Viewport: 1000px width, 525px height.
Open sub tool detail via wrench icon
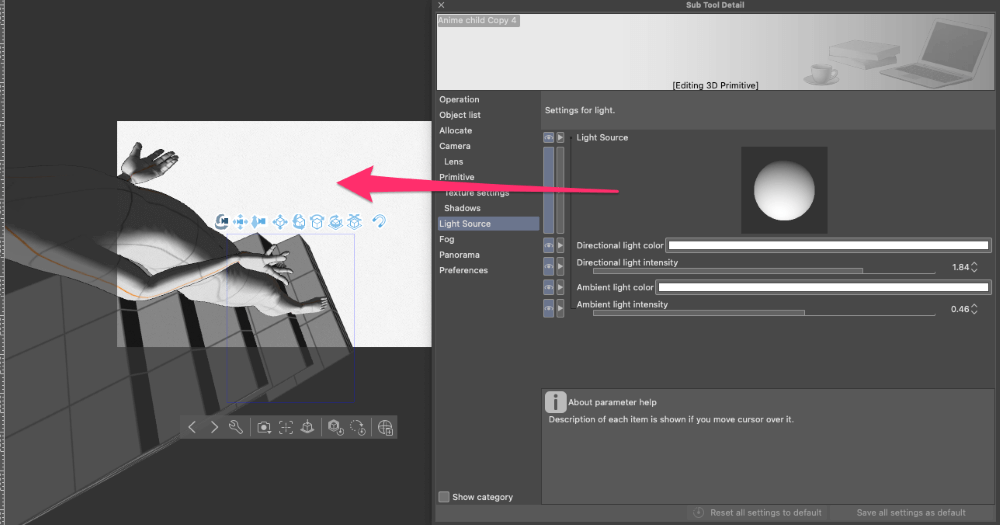point(235,427)
